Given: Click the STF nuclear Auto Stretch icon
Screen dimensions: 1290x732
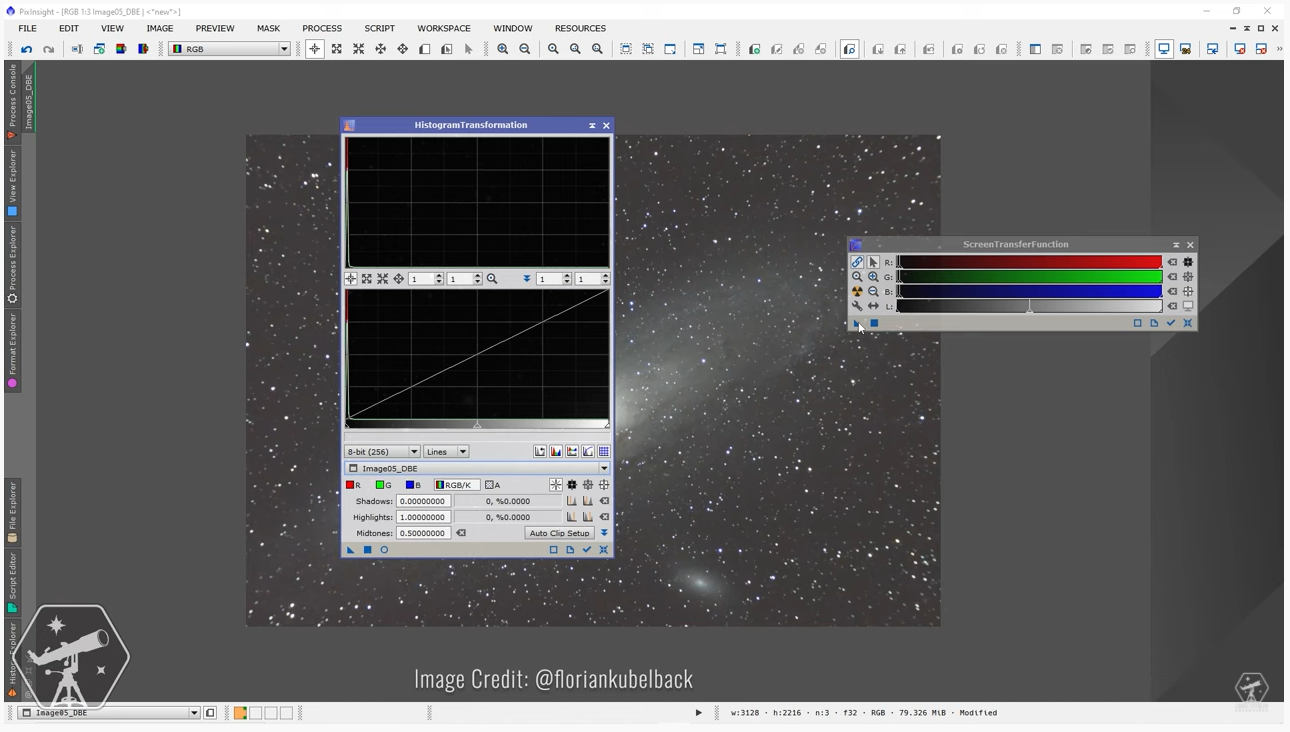Looking at the screenshot, I should point(857,292).
